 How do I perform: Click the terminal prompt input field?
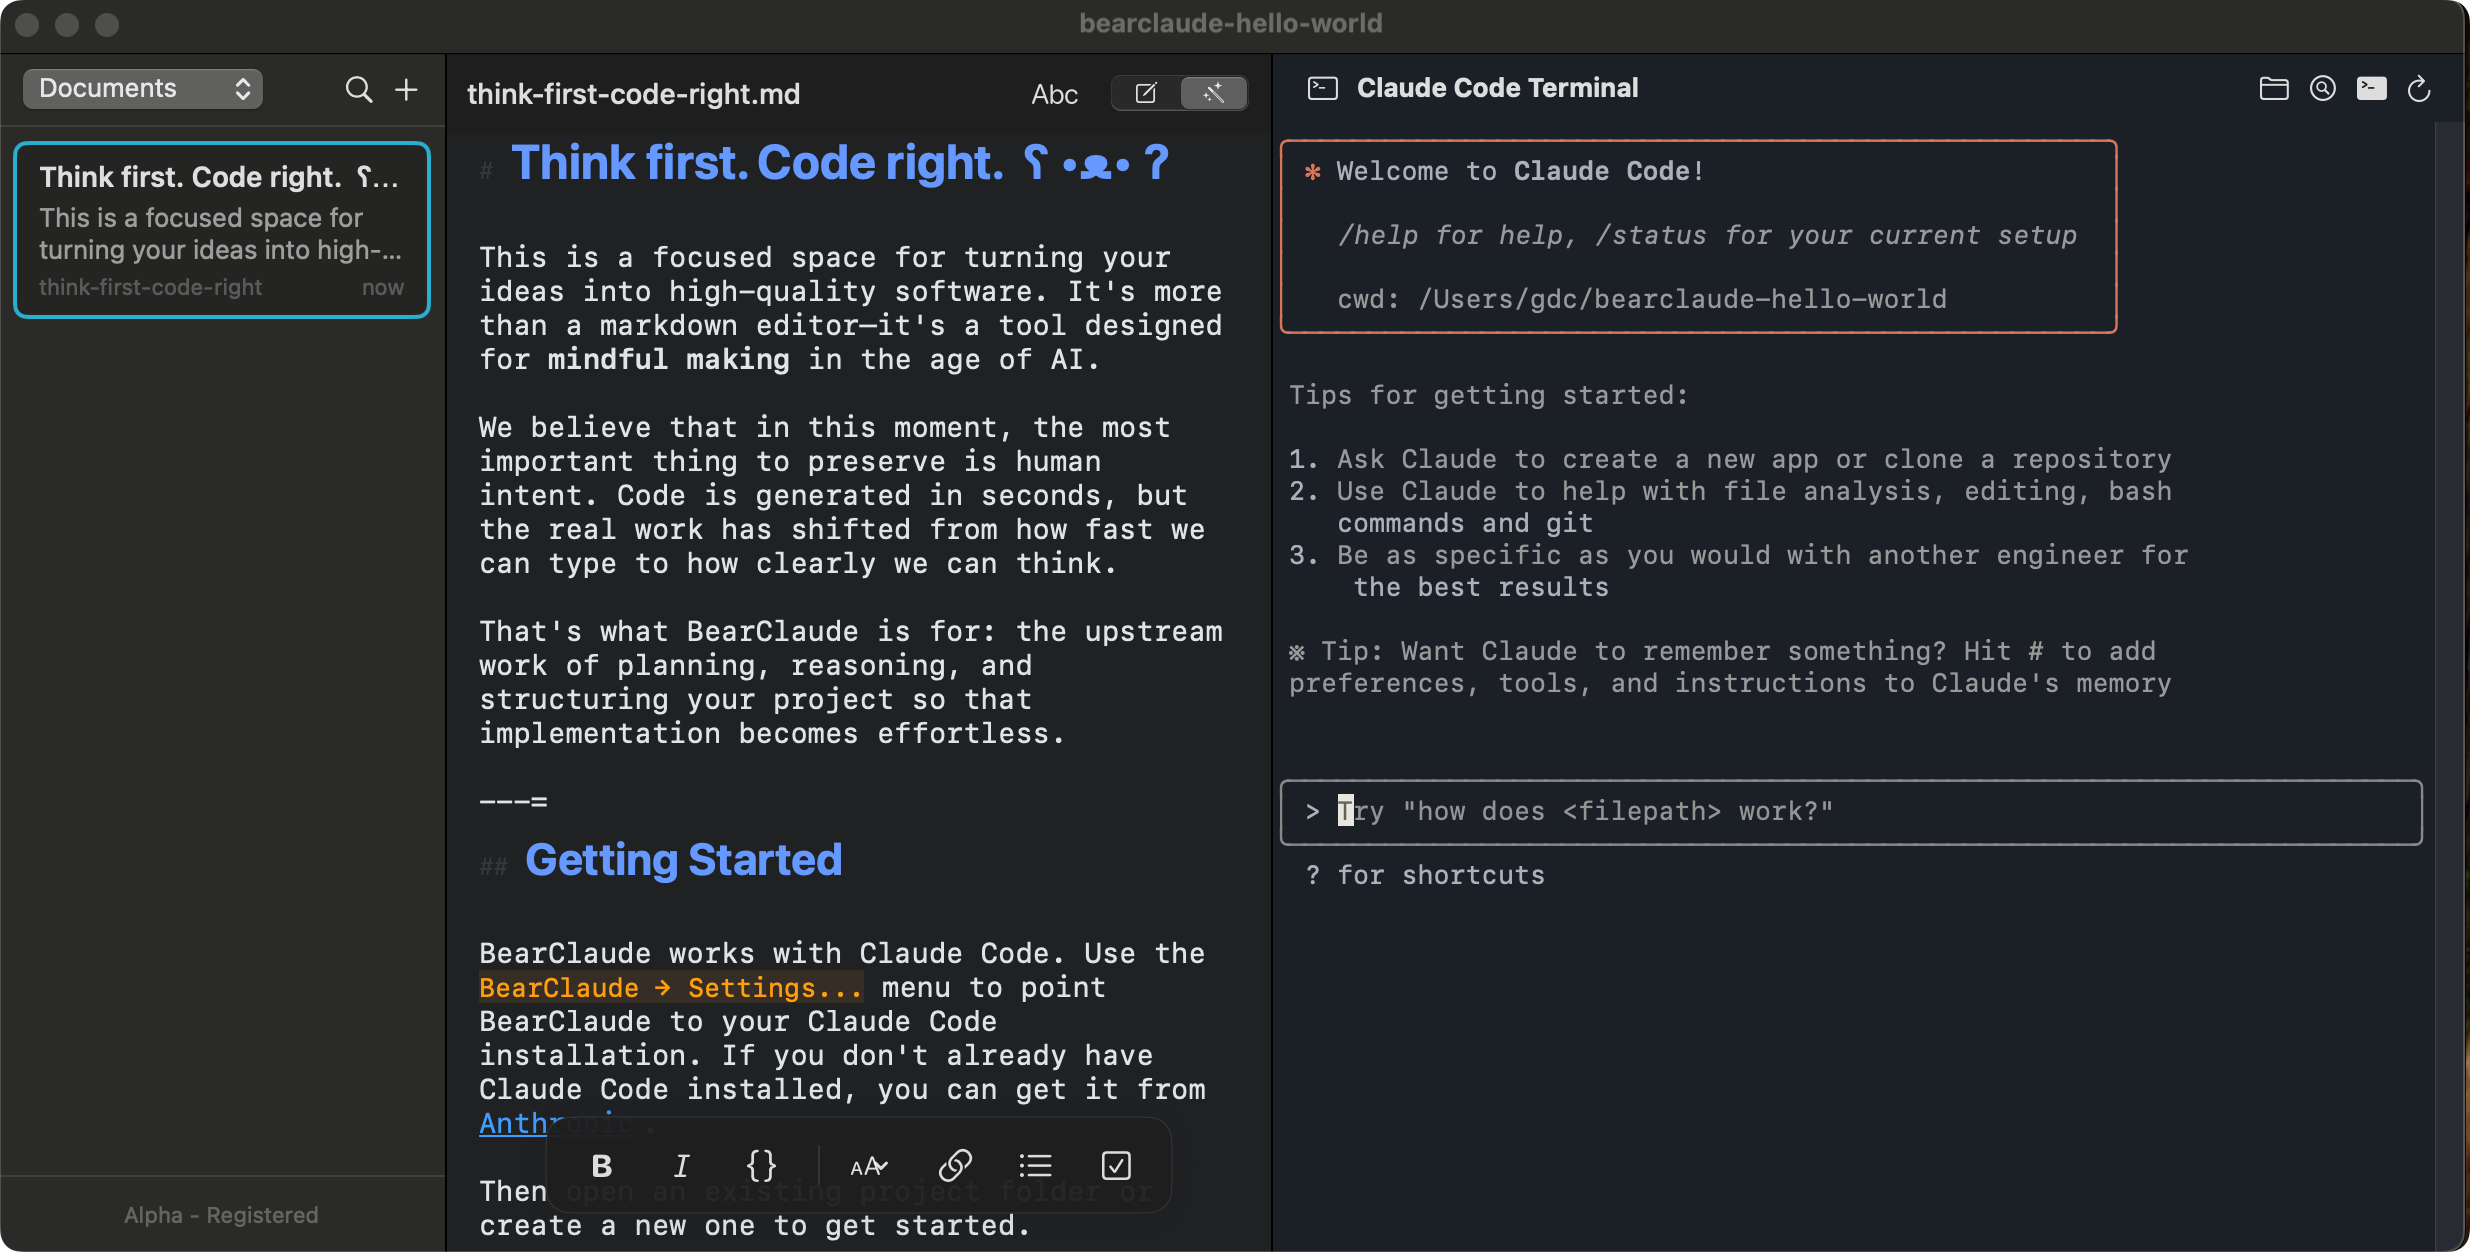(1851, 812)
